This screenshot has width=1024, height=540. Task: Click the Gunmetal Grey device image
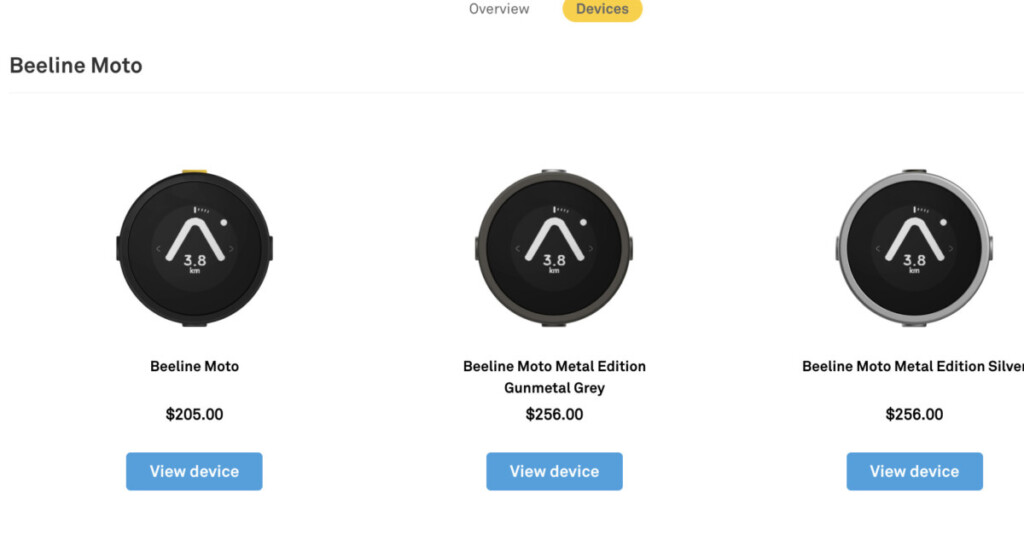click(x=554, y=249)
